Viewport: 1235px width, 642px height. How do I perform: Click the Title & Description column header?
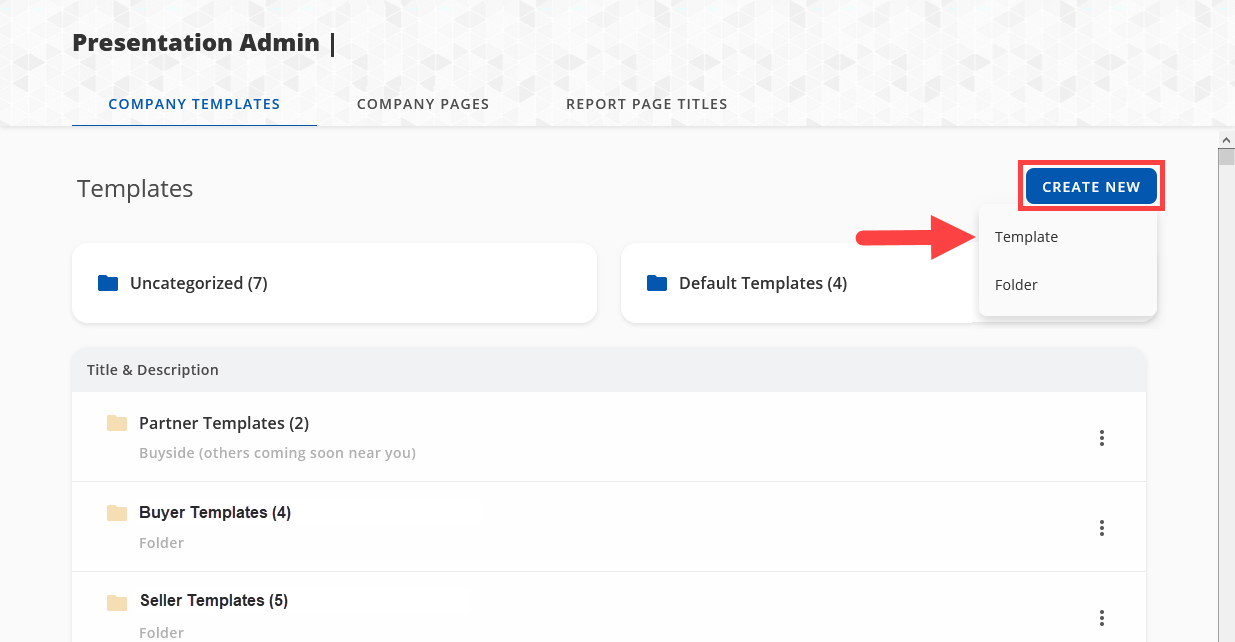(153, 370)
